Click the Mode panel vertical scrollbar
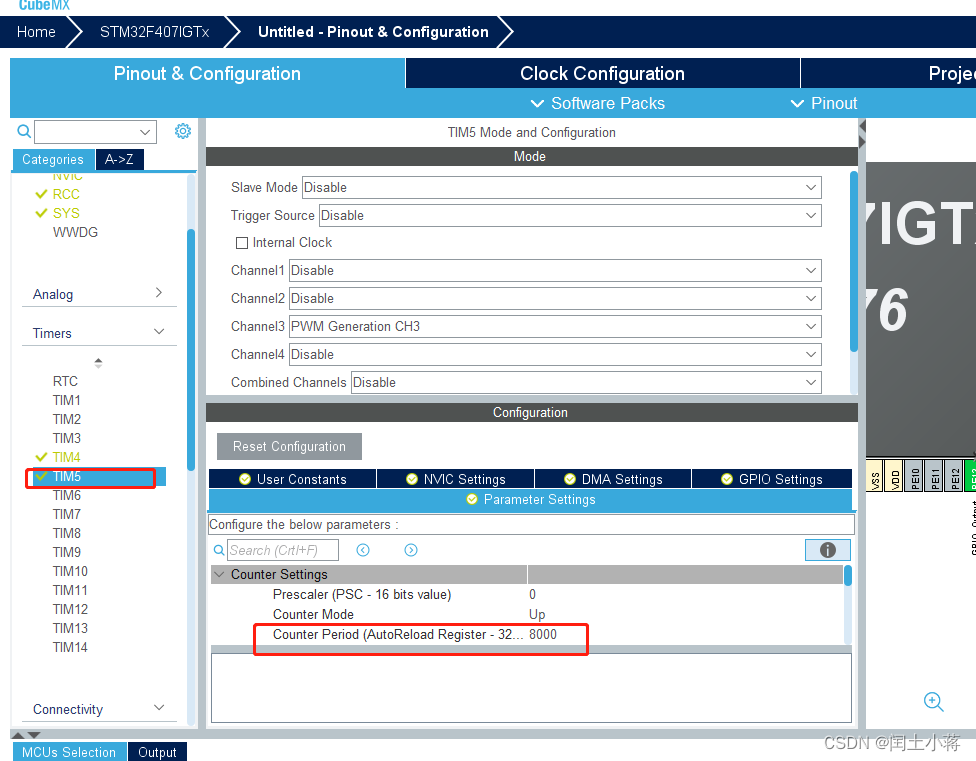The width and height of the screenshot is (976, 761). click(854, 261)
